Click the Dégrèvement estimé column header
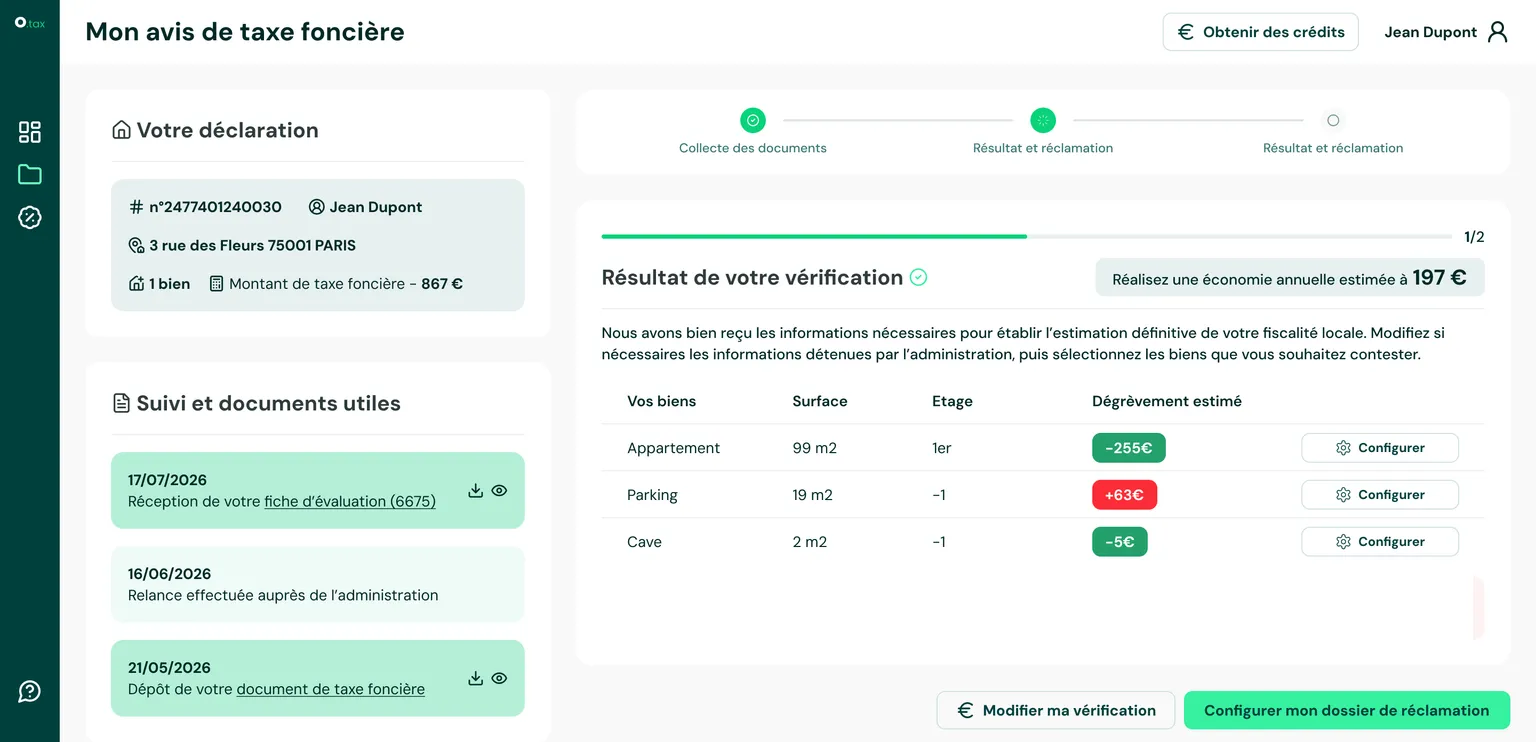This screenshot has width=1536, height=742. pyautogui.click(x=1167, y=401)
